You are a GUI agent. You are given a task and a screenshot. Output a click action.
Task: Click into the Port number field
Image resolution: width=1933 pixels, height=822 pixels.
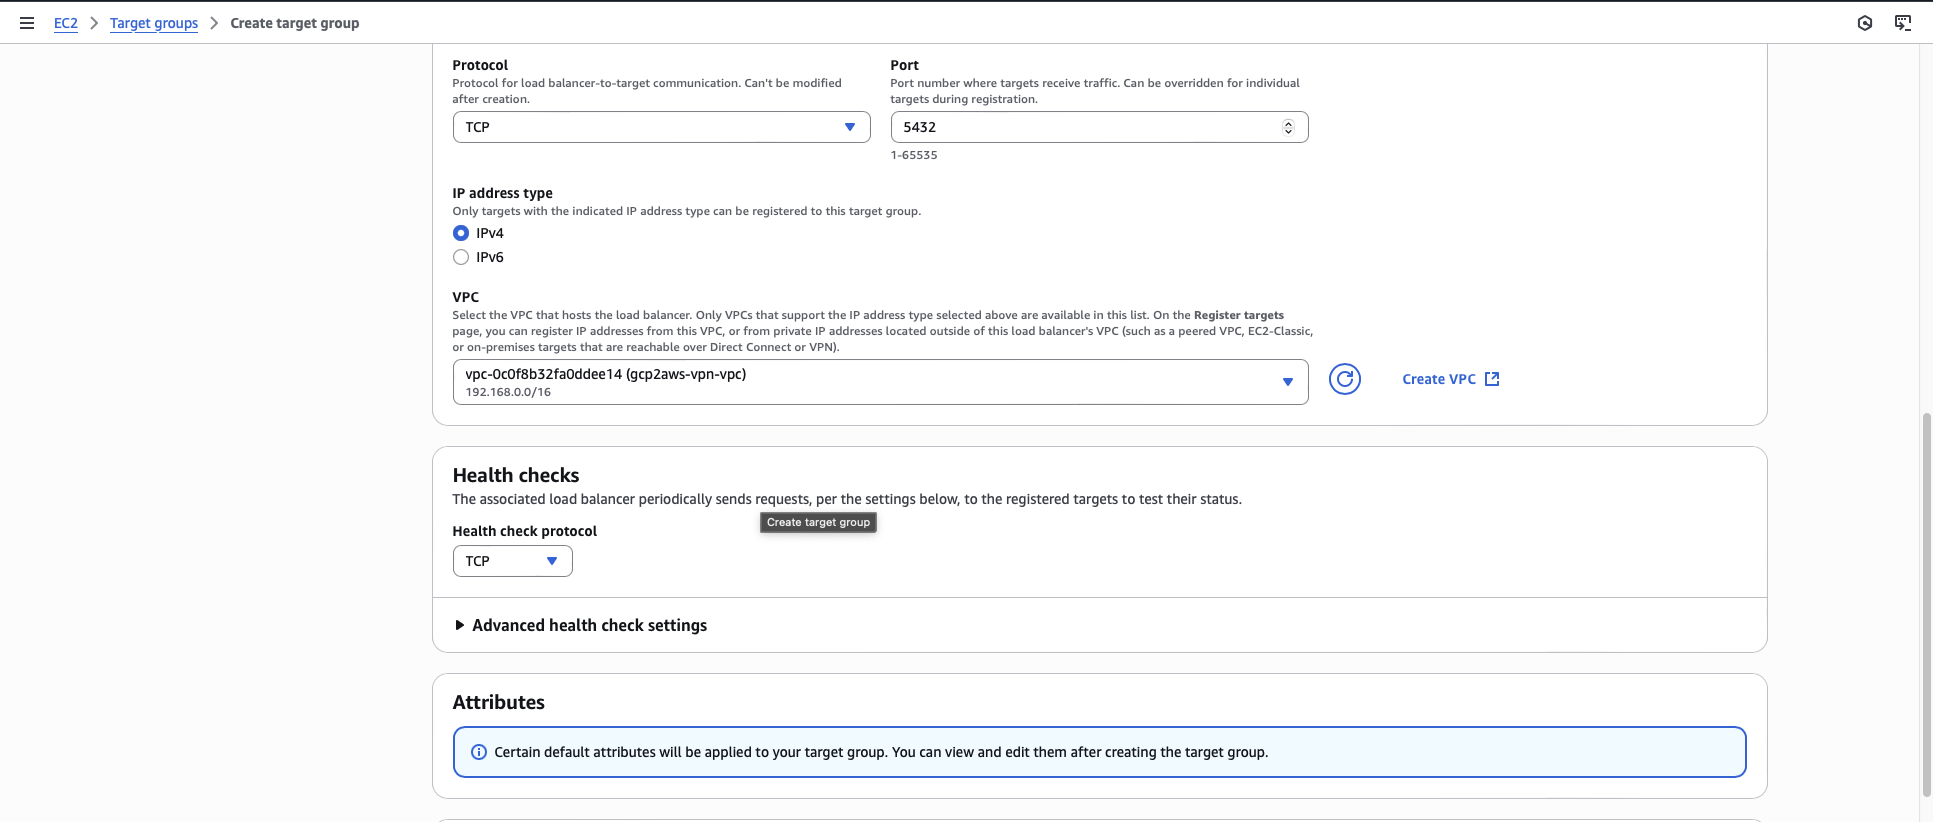1080,127
